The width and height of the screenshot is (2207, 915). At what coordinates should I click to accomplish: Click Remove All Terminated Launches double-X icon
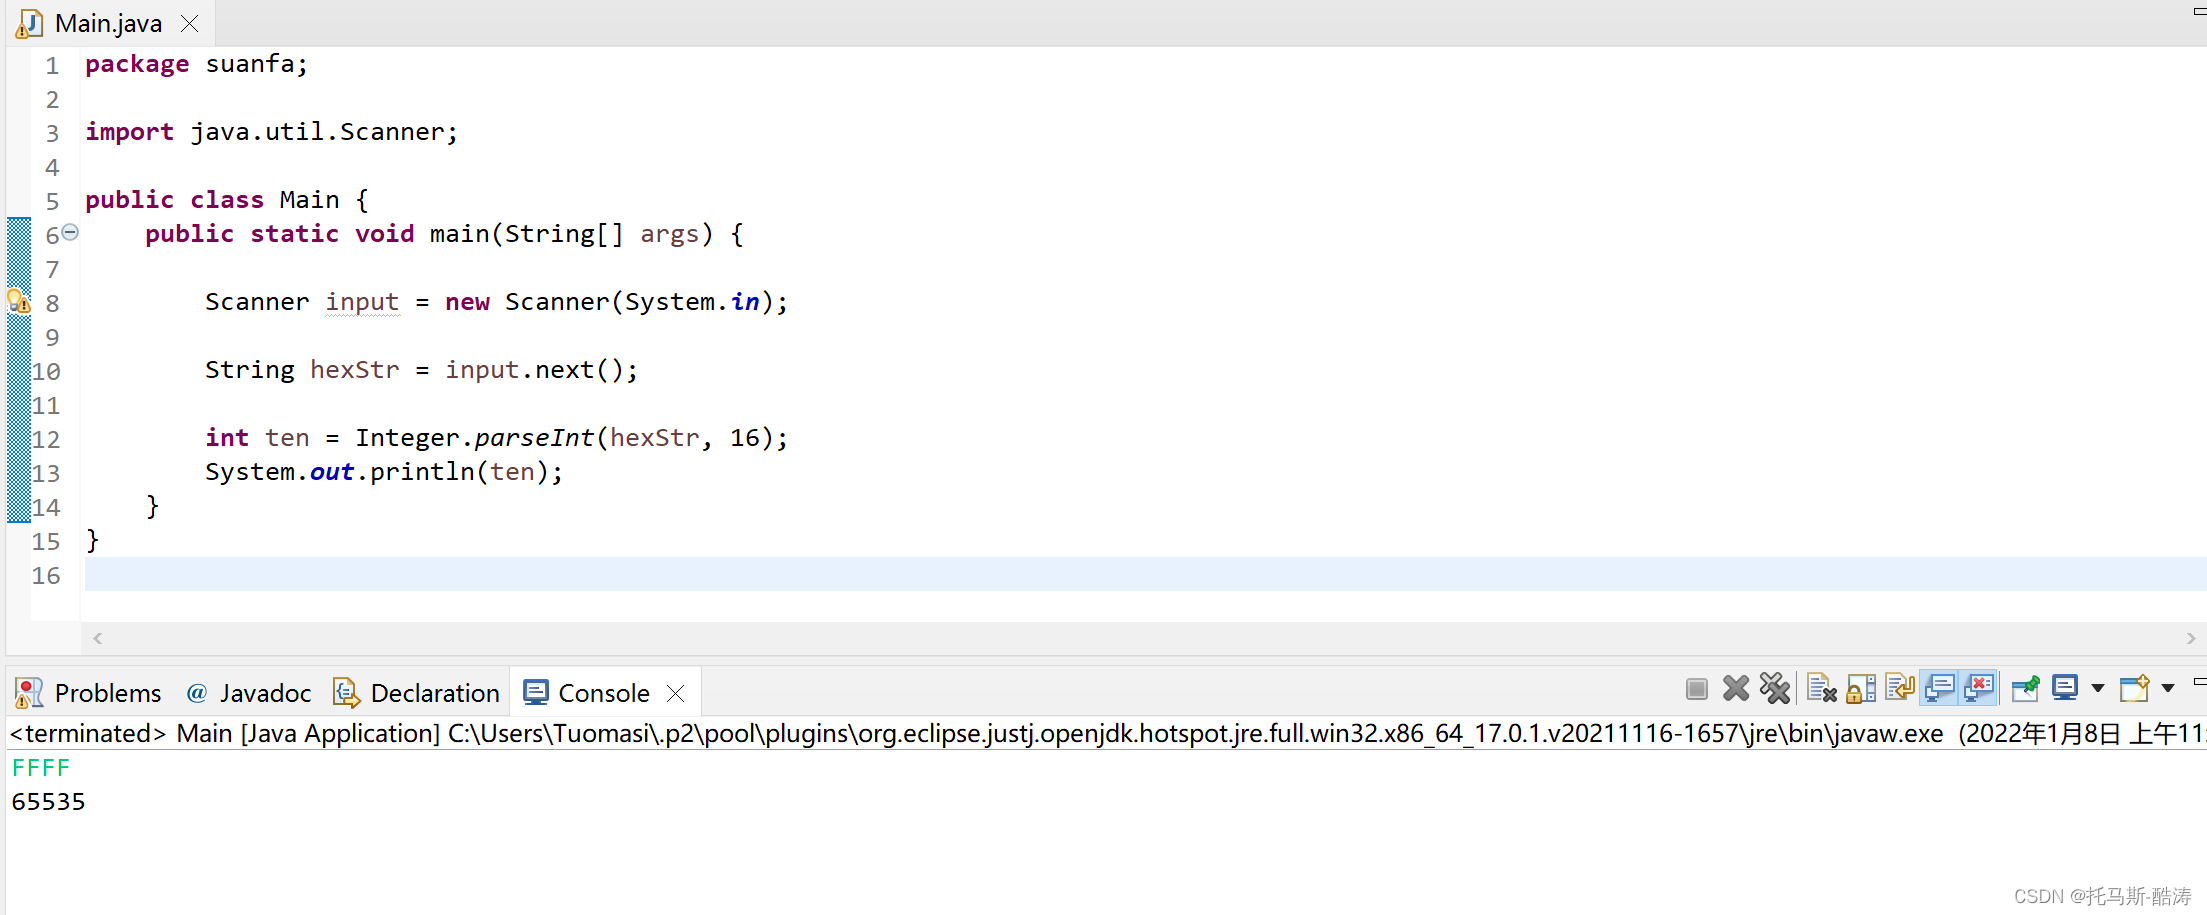point(1775,689)
